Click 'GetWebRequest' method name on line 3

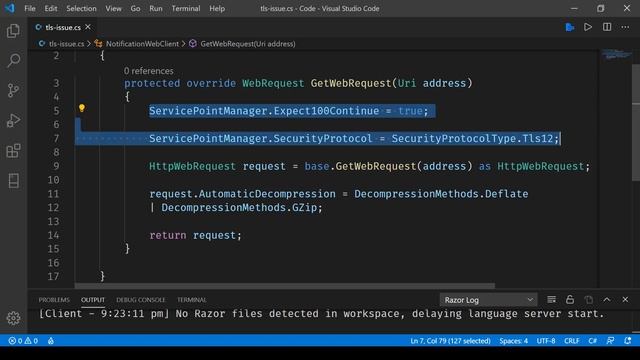(x=351, y=83)
